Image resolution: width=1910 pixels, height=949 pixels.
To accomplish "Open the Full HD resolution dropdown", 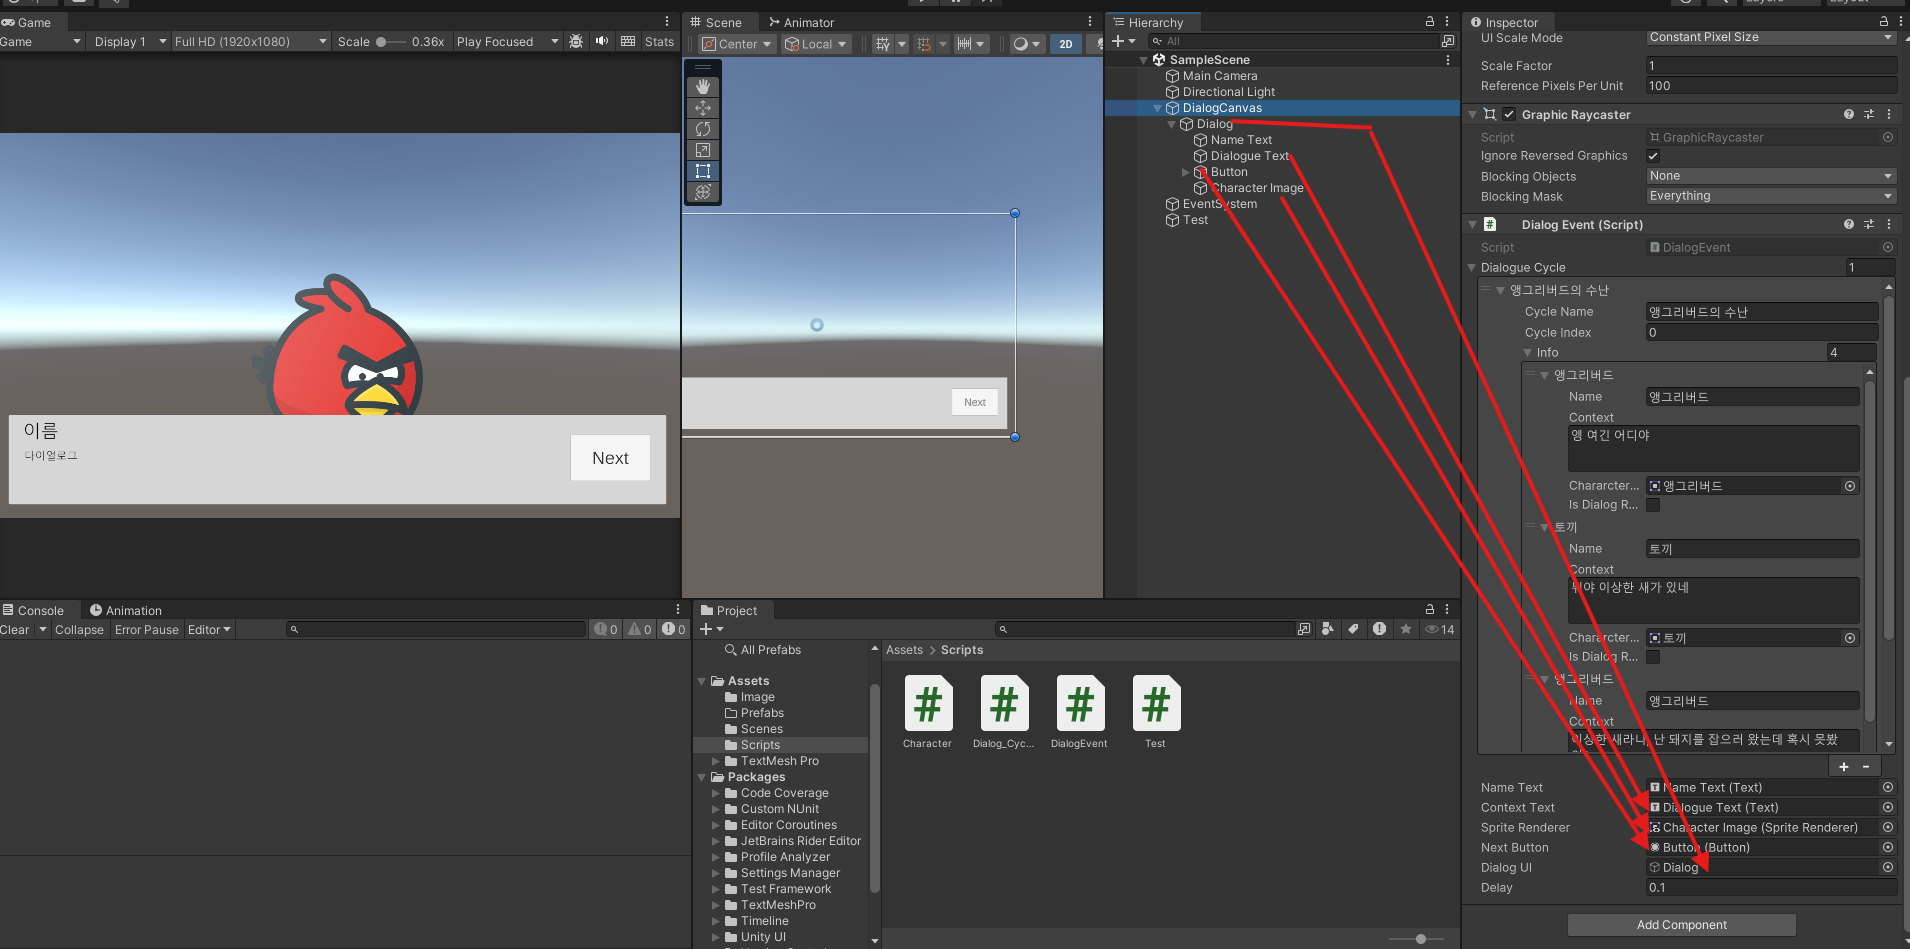I will [251, 42].
